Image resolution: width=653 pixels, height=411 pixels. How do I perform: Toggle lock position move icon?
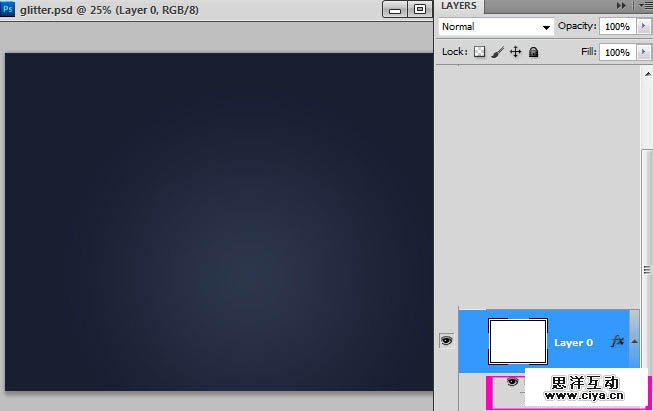[x=516, y=52]
